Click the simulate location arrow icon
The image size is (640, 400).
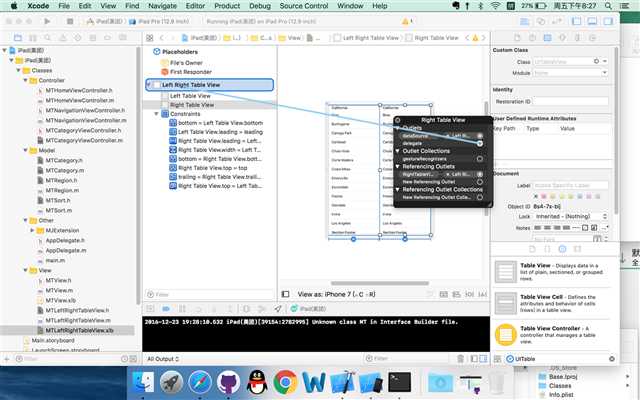(x=278, y=309)
